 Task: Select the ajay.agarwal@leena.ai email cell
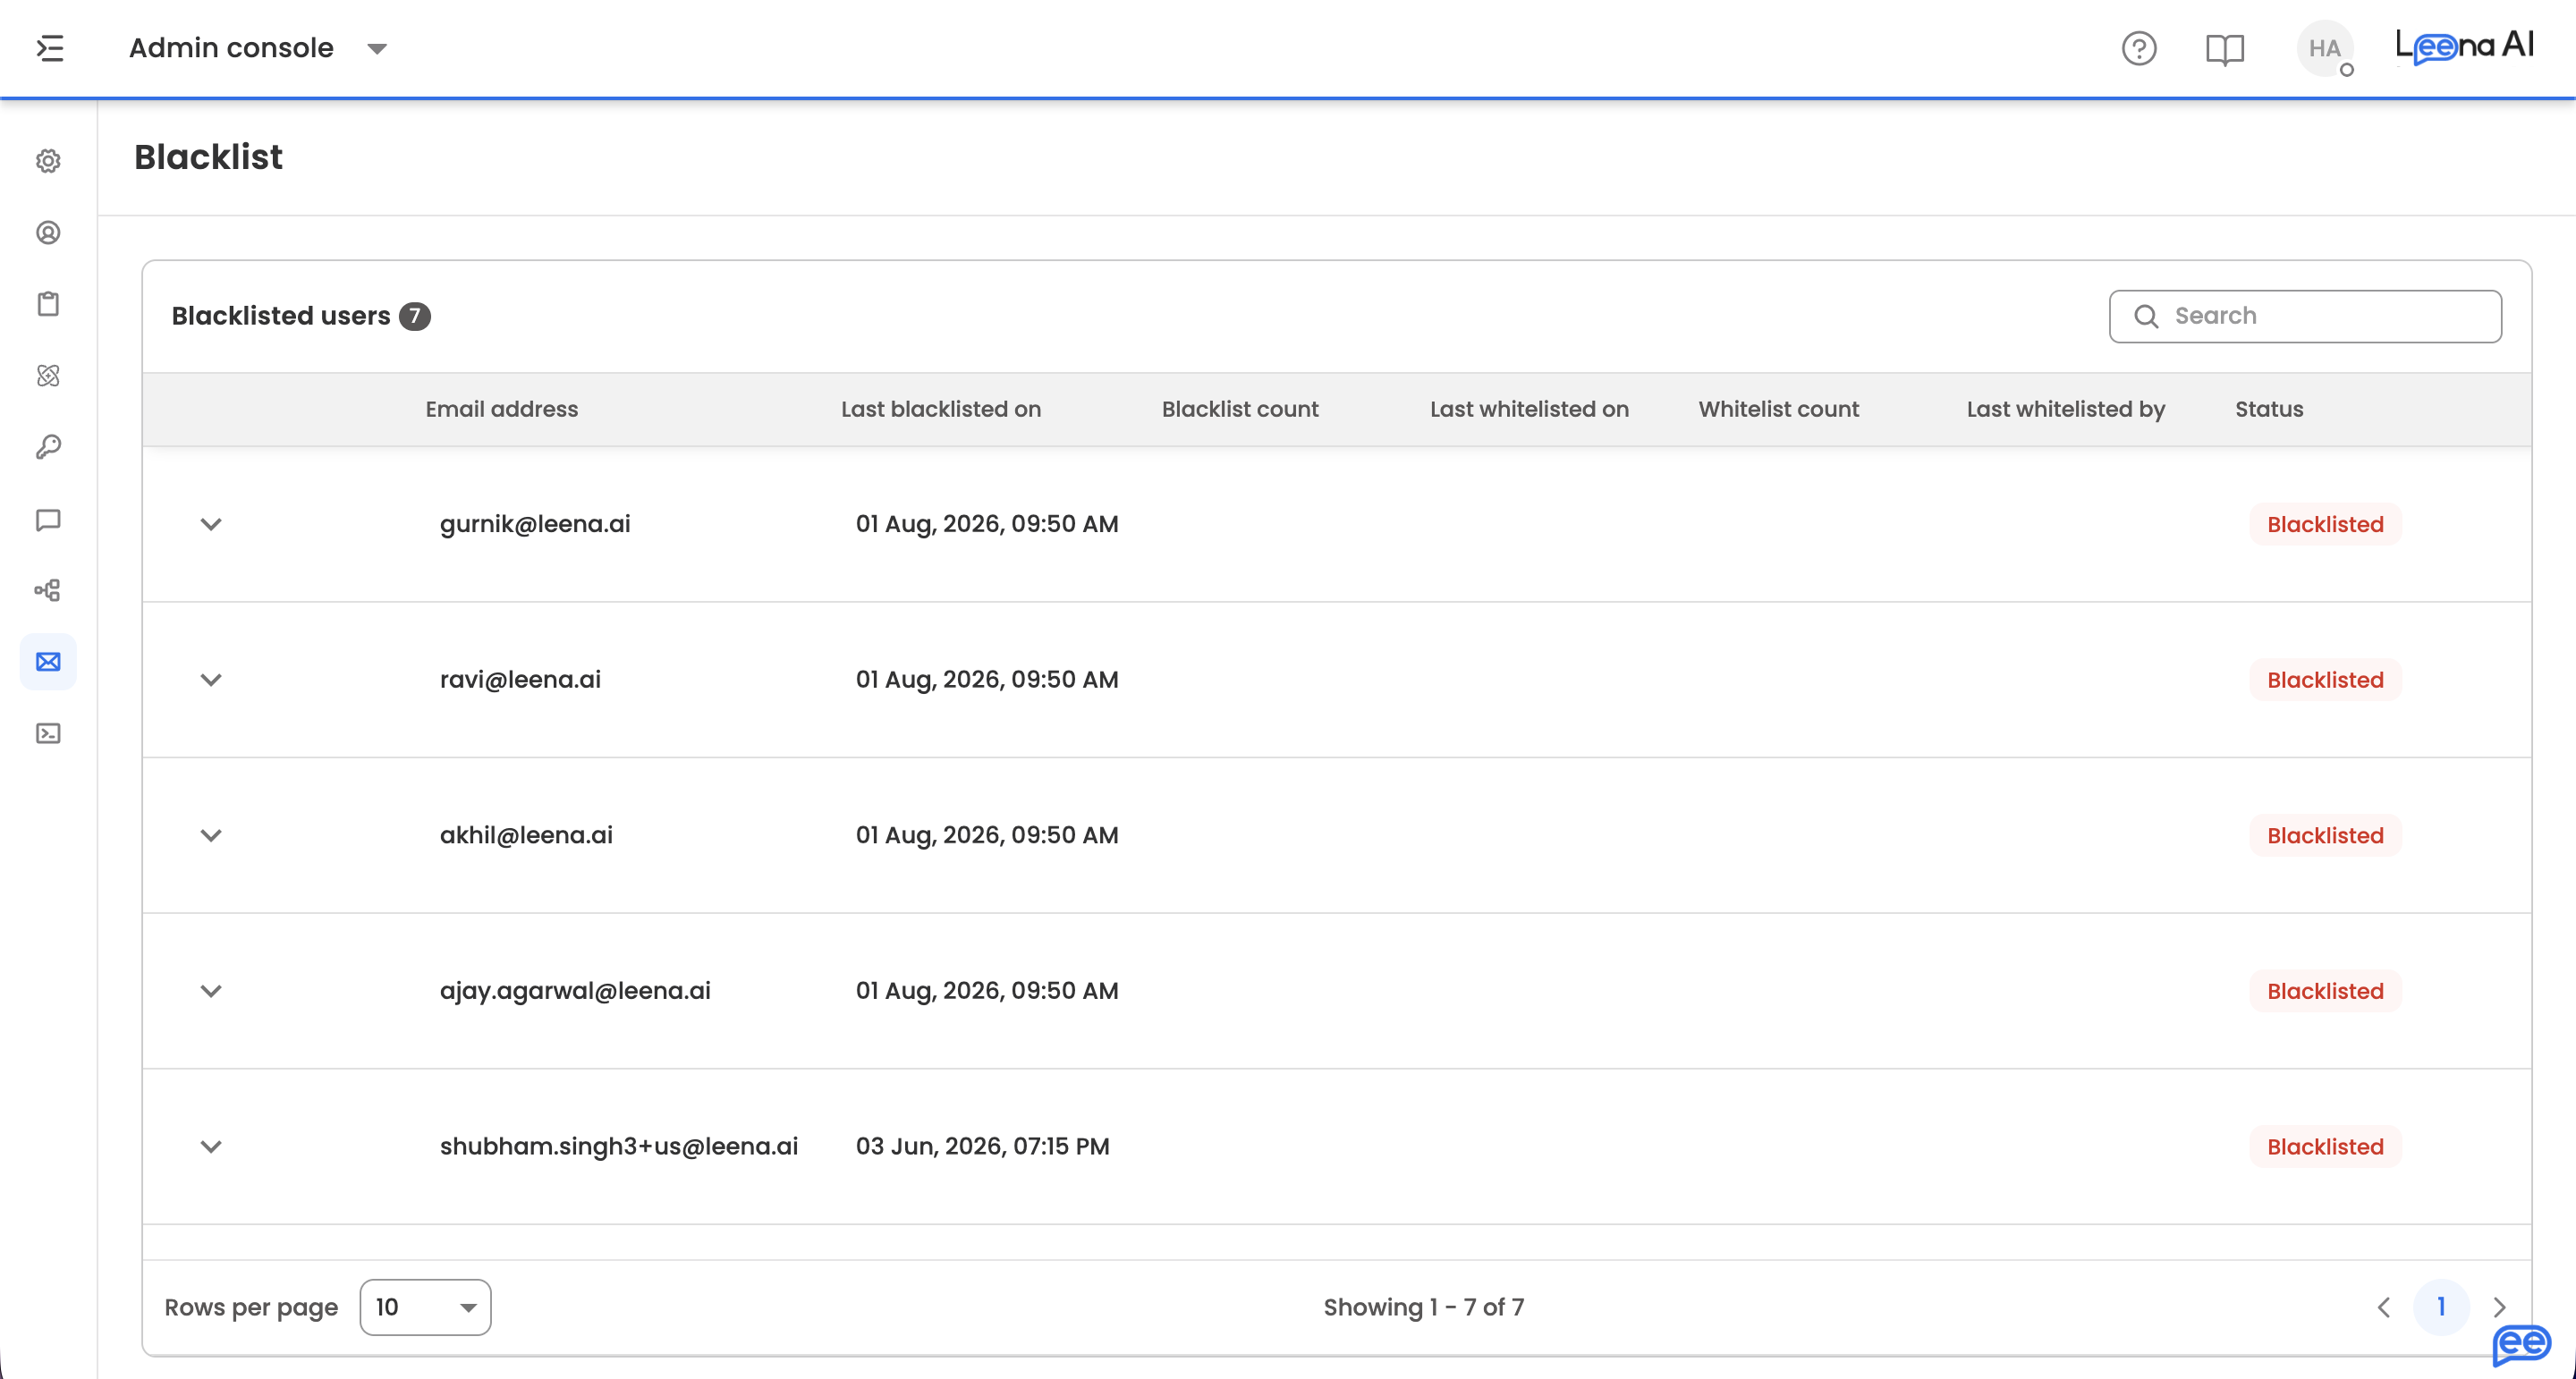coord(575,991)
